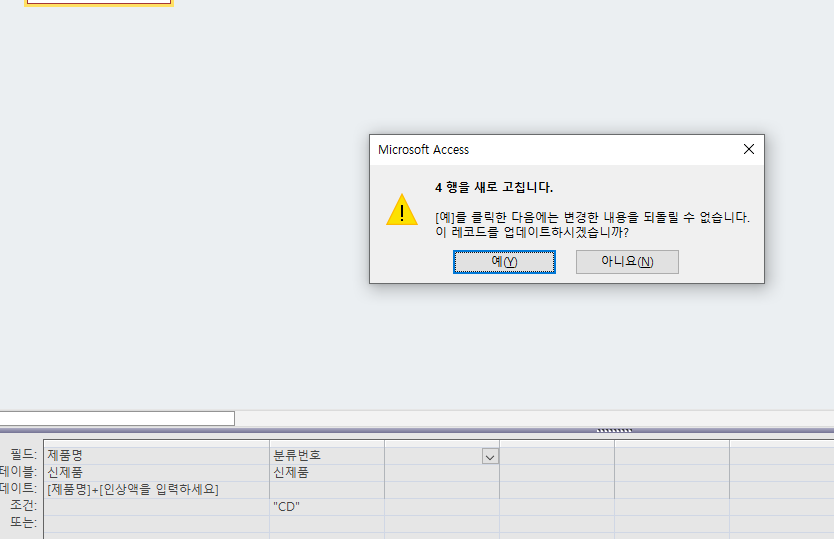This screenshot has height=539, width=834.
Task: Click the yellow warning icon in the dialog
Action: point(402,210)
